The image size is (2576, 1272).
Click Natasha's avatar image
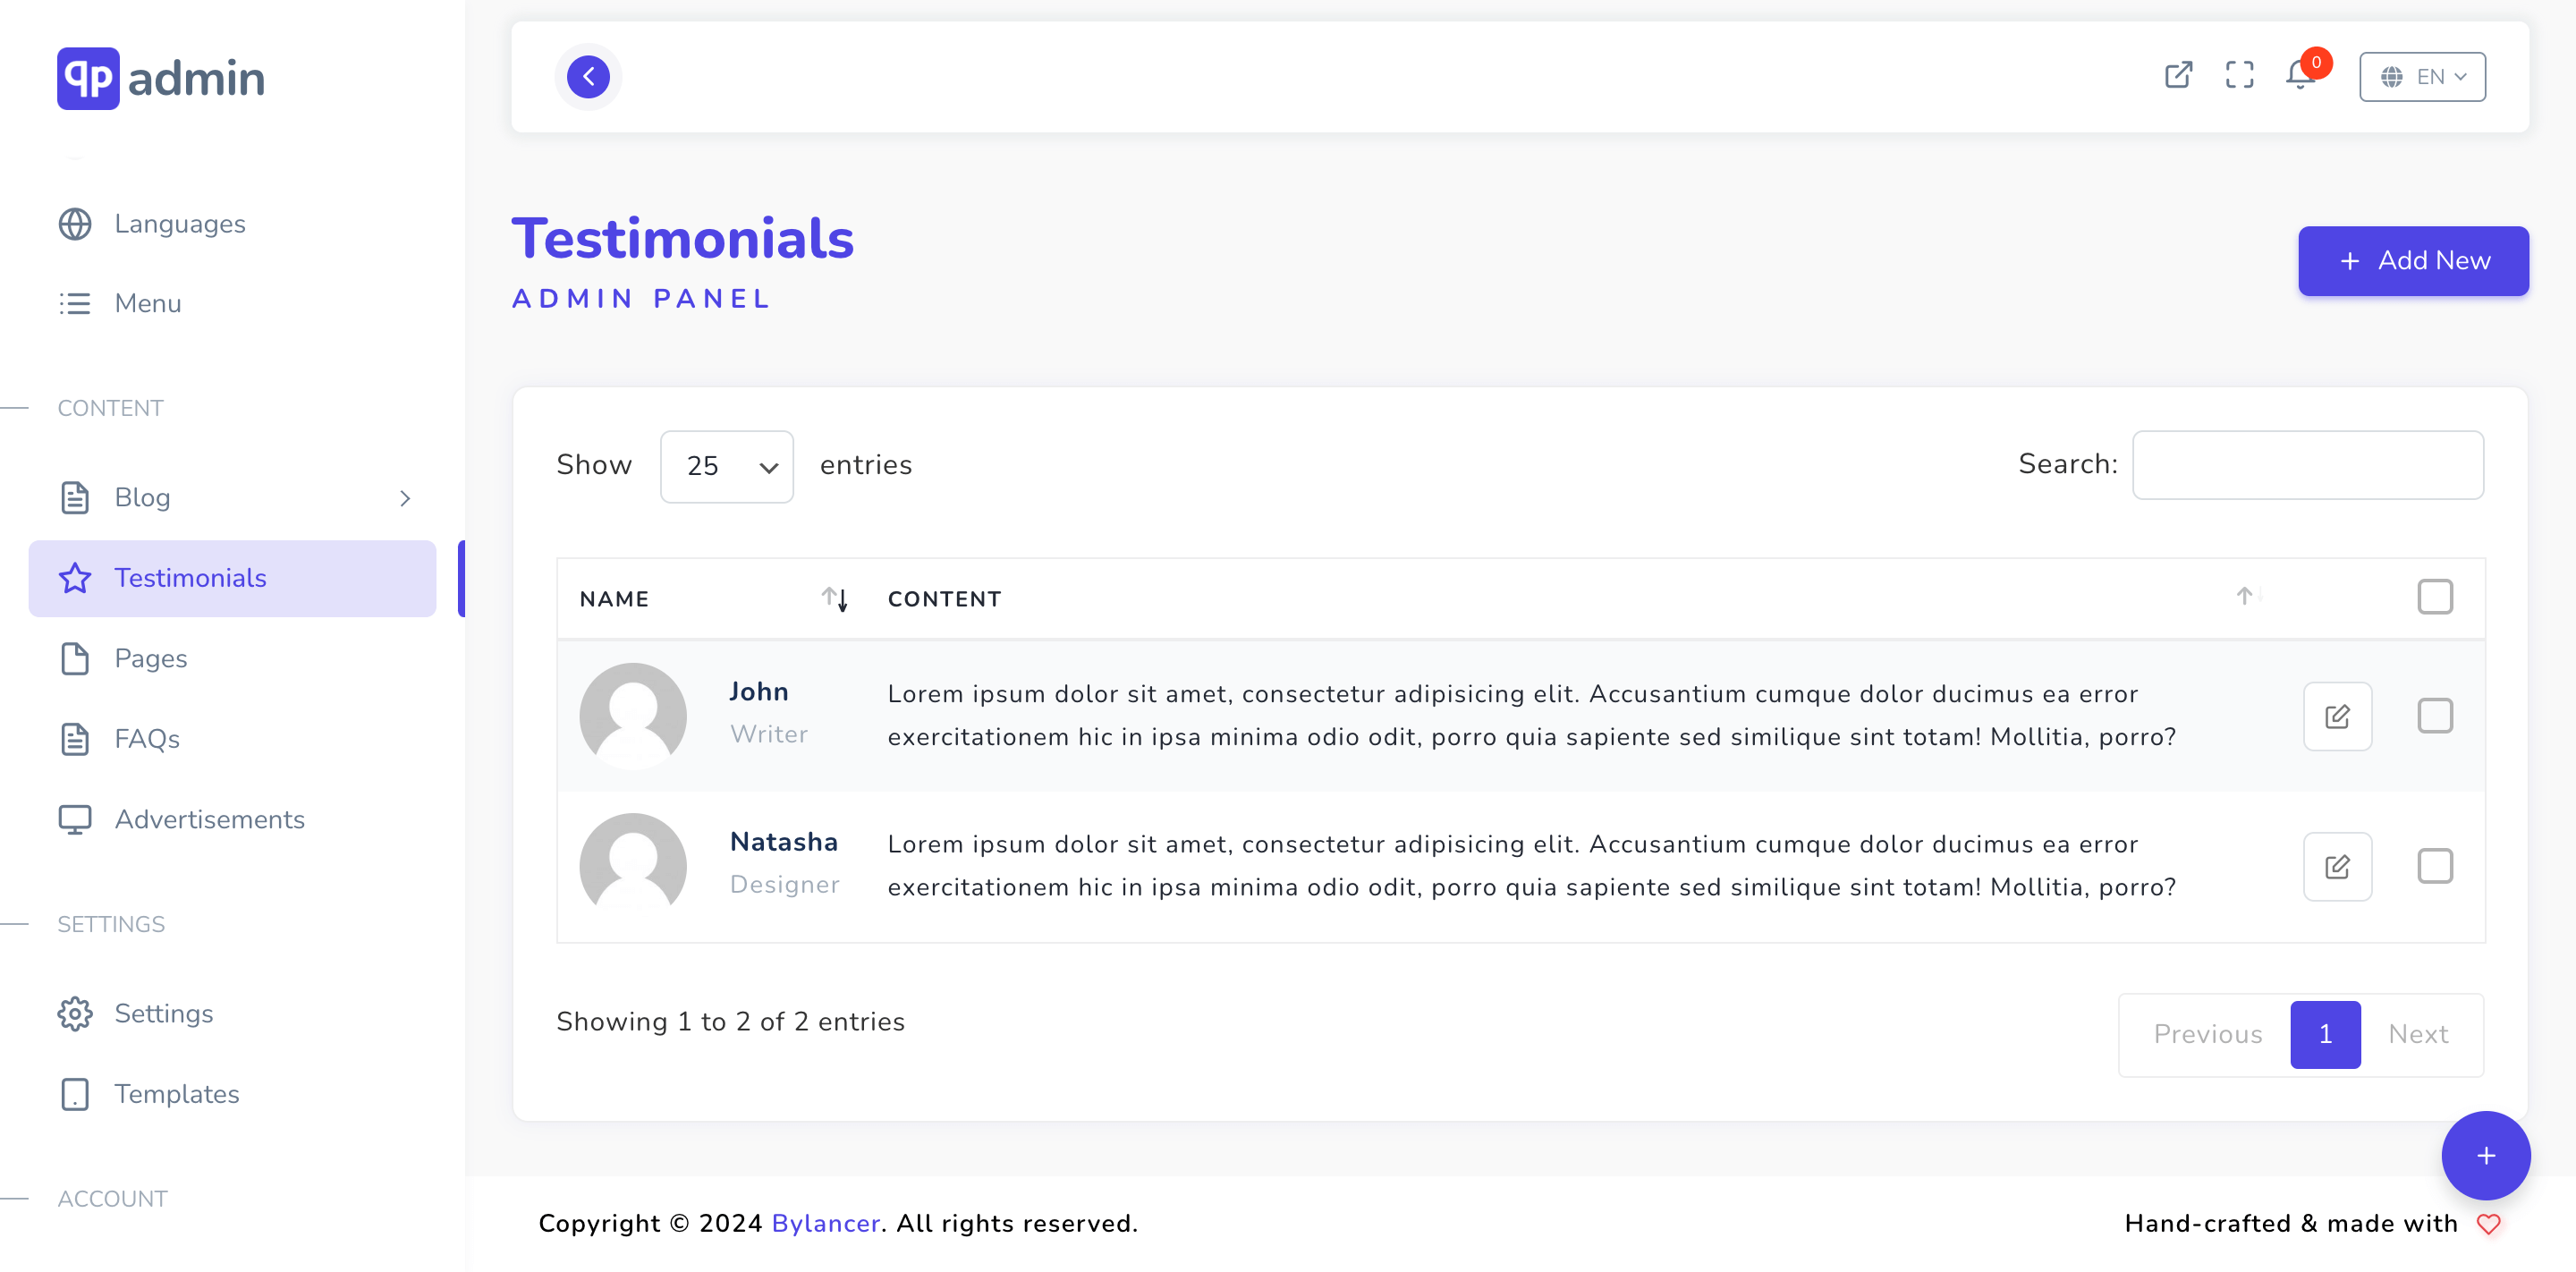633,866
